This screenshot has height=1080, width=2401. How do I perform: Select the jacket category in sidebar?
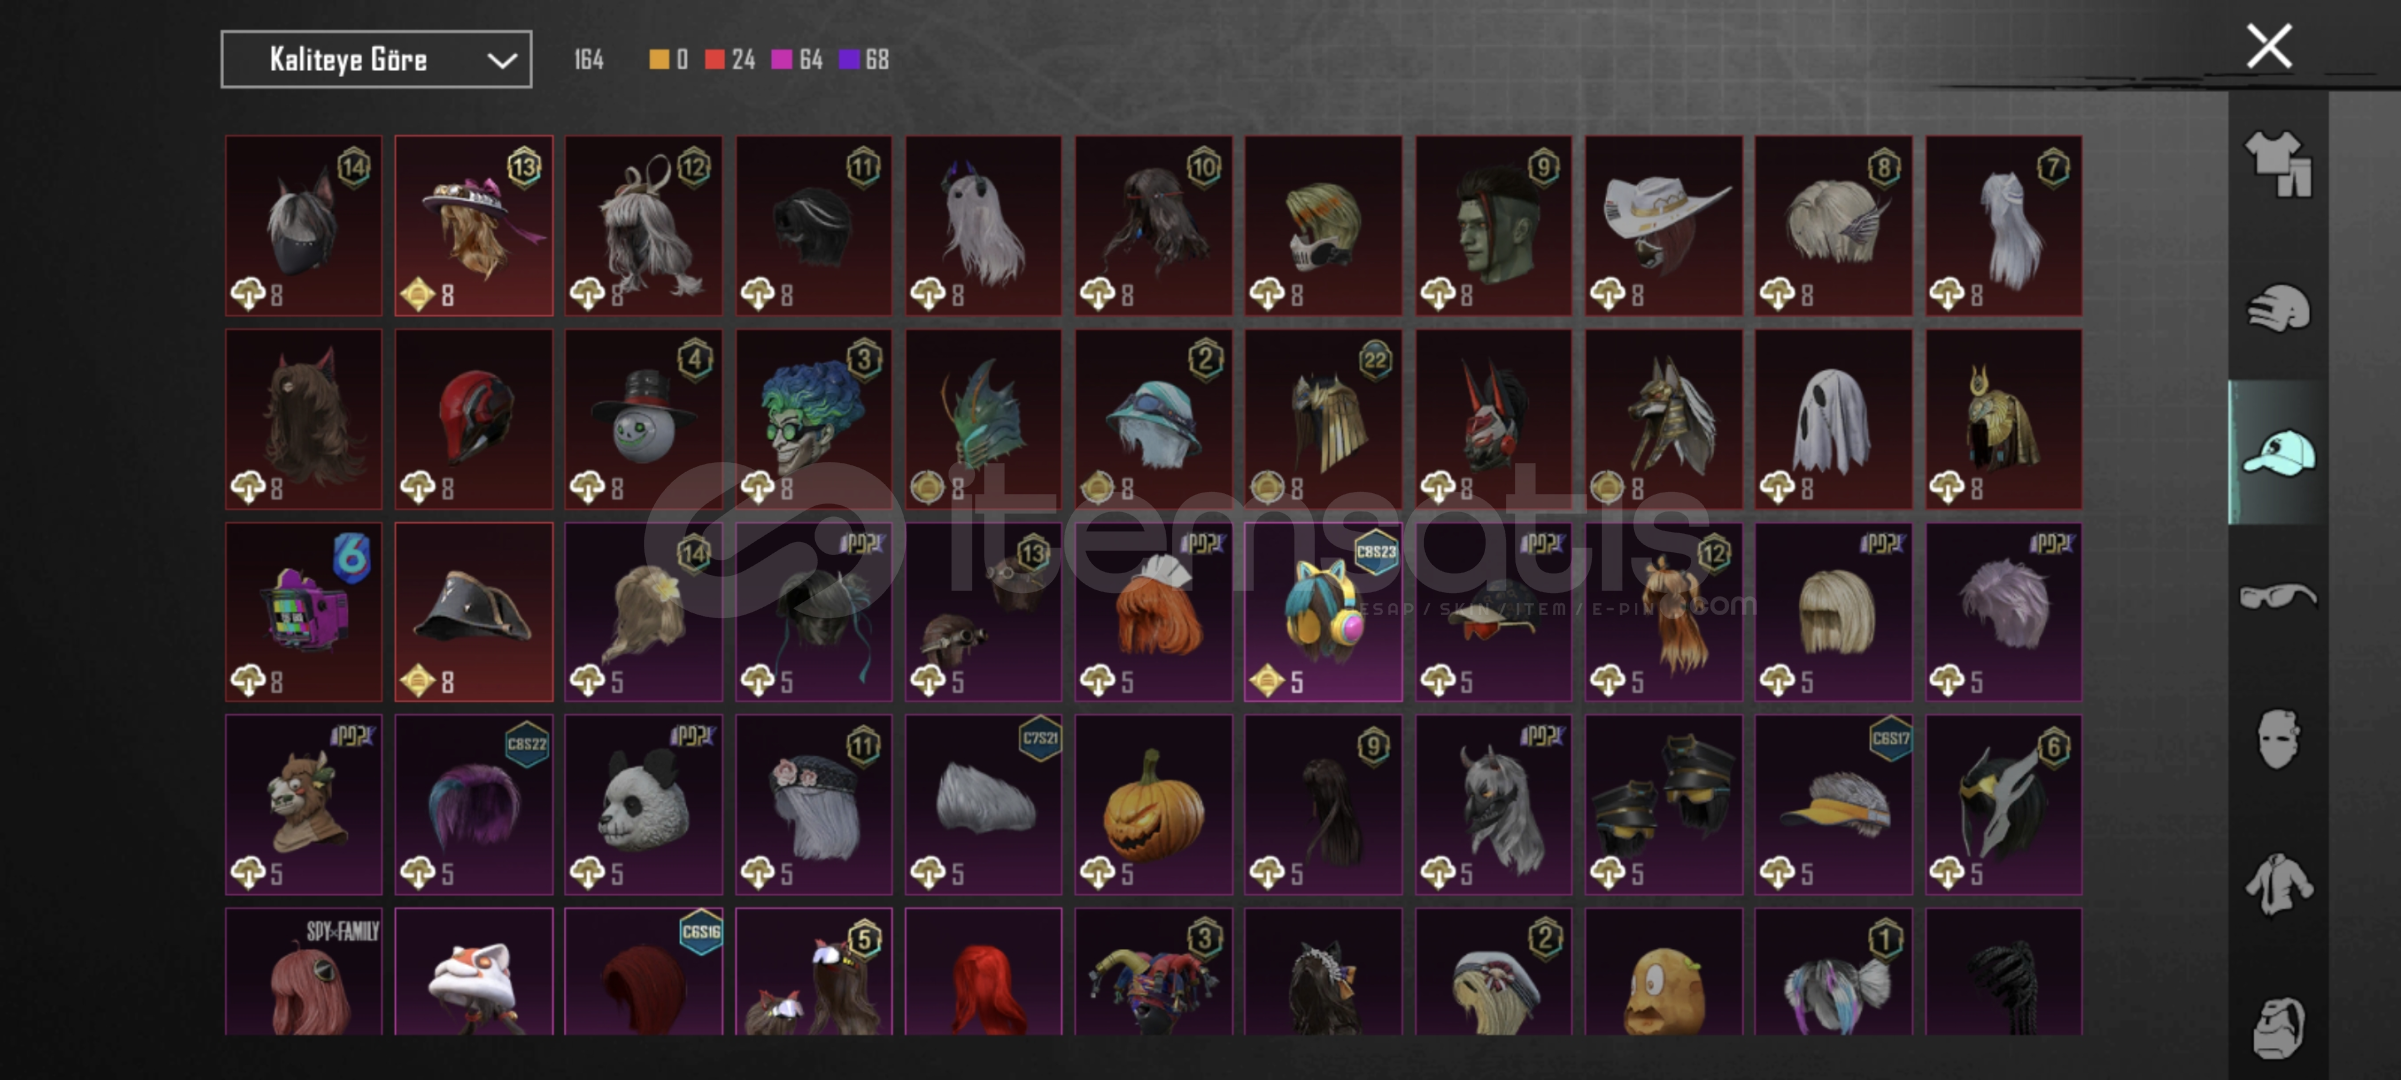click(x=2278, y=884)
